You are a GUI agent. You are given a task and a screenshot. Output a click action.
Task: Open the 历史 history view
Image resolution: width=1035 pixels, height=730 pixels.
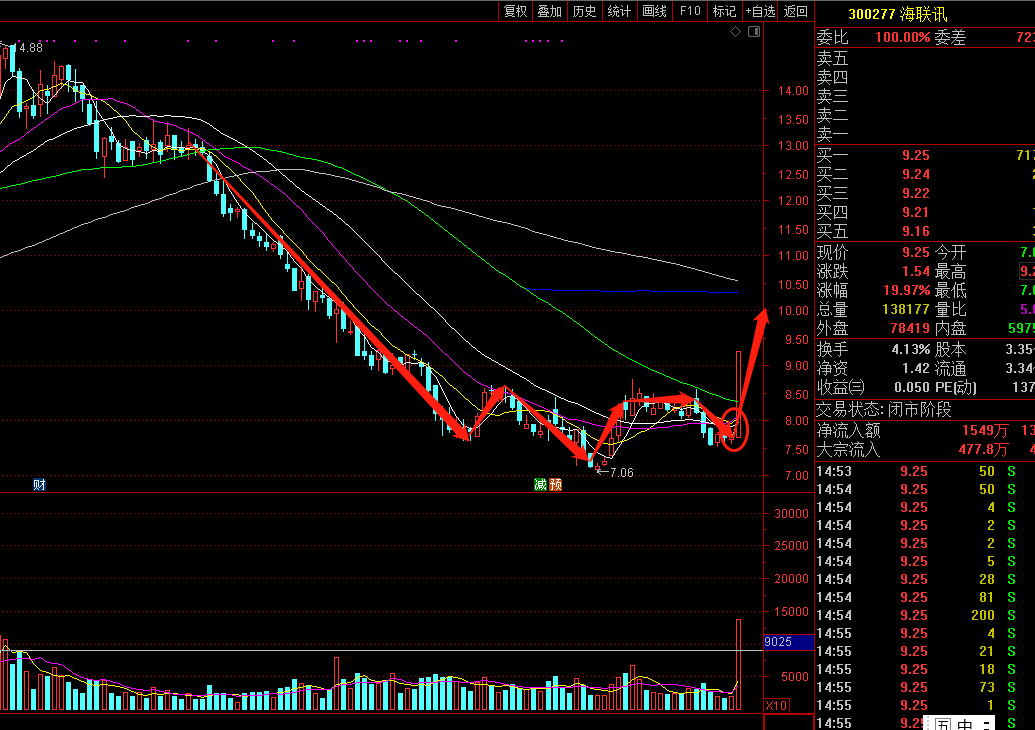tap(584, 11)
